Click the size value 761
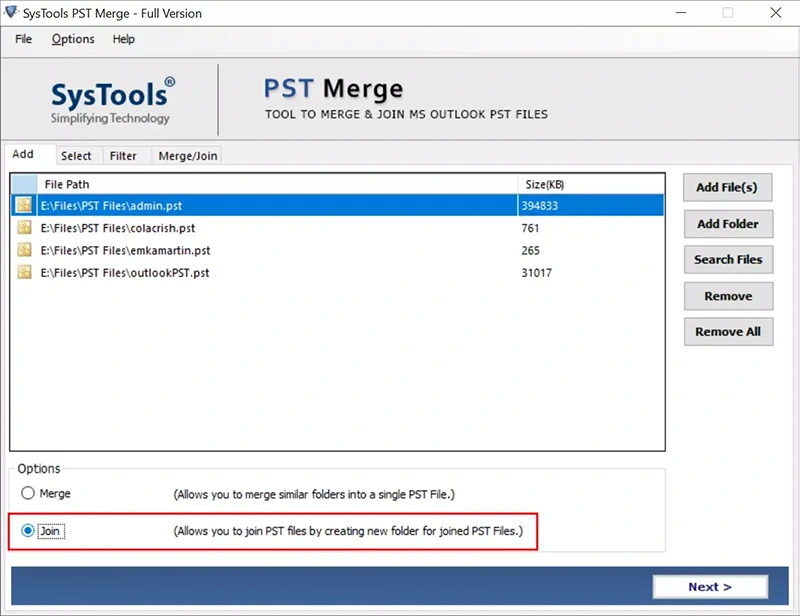Screen dimensions: 800x616 [x=530, y=228]
